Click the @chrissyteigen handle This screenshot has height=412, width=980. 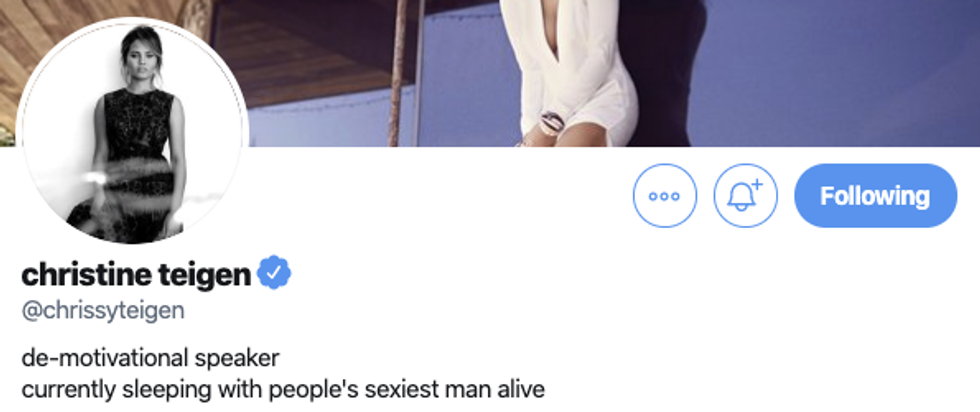pos(103,311)
